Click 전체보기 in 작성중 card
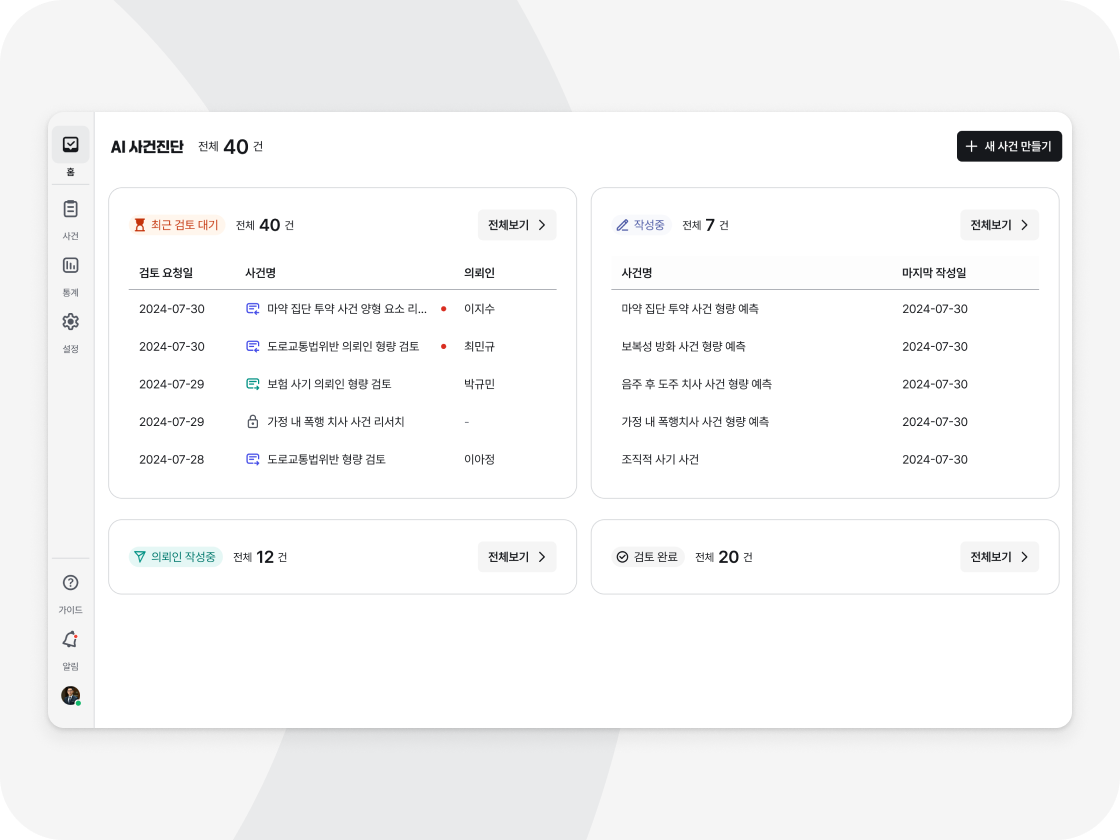This screenshot has width=1120, height=840. 999,225
